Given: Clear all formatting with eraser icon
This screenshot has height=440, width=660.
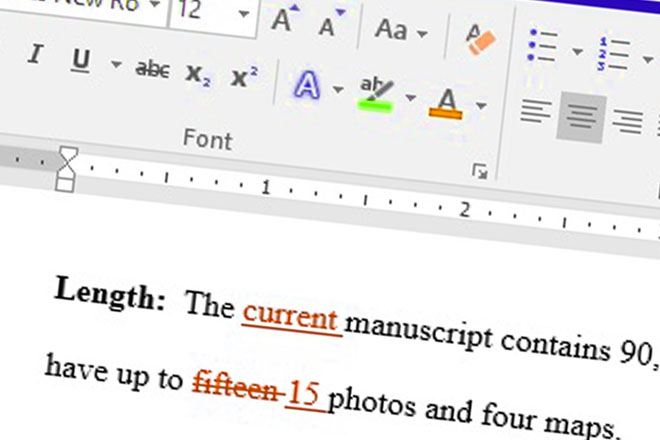Looking at the screenshot, I should tap(479, 38).
